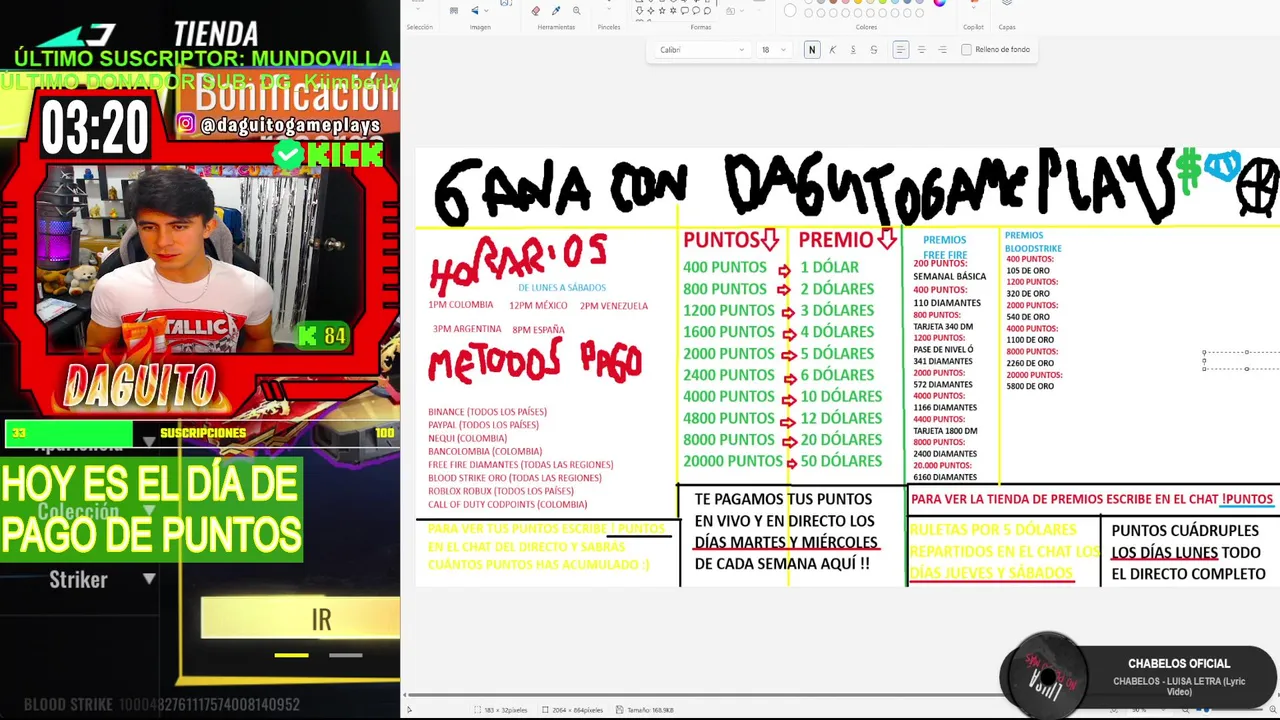
Task: Align text to the left
Action: [x=901, y=50]
